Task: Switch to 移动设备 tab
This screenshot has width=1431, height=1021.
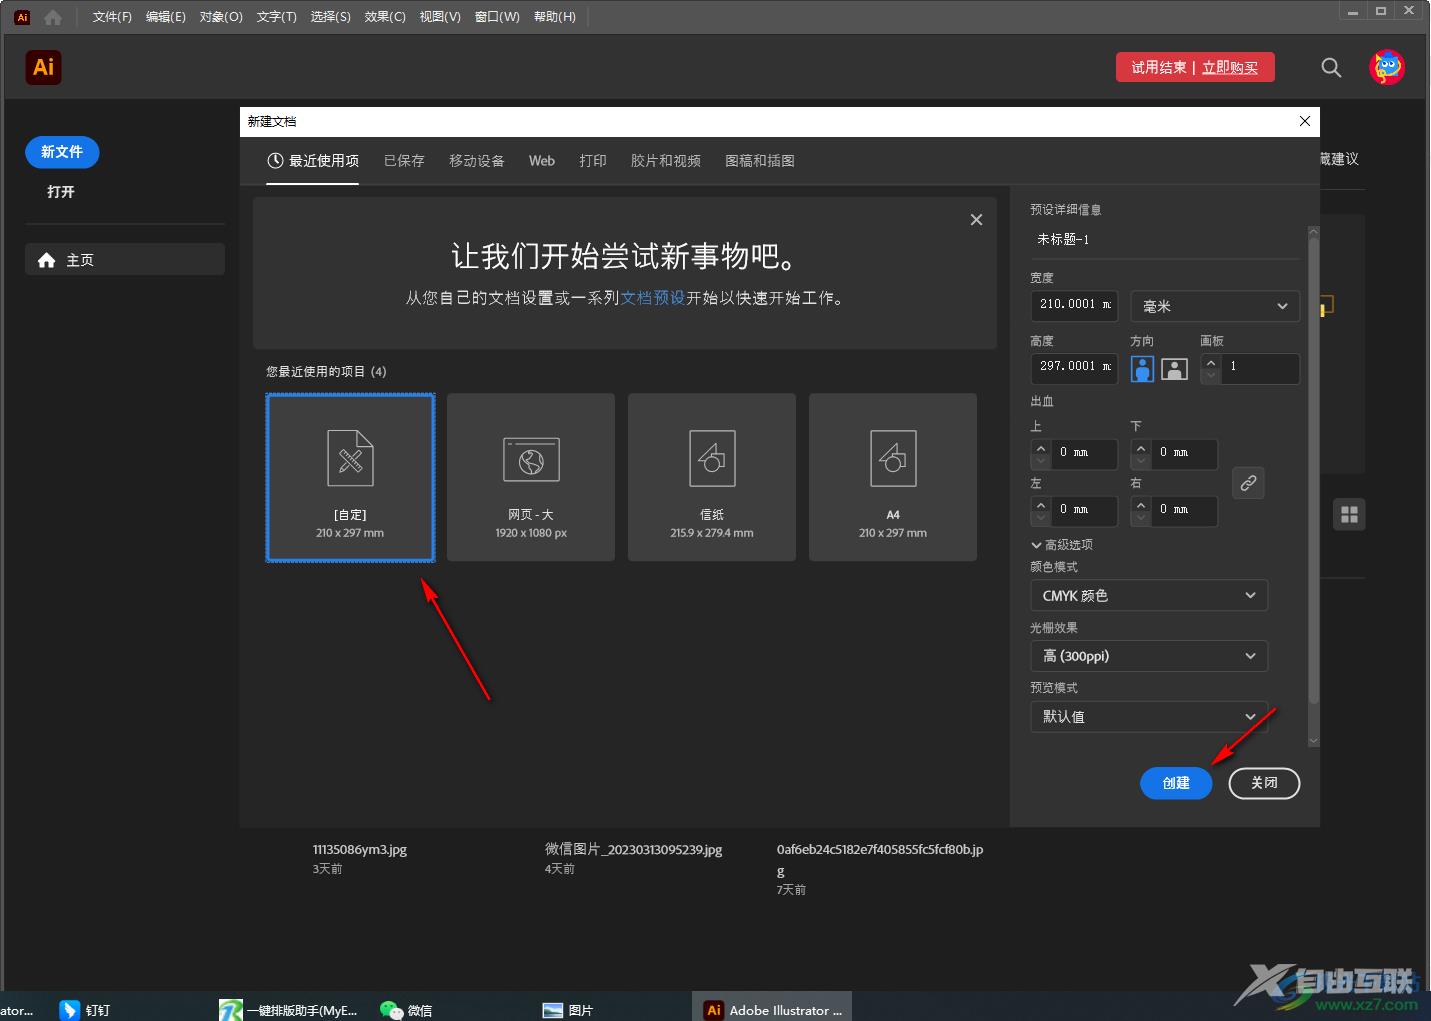Action: coord(477,161)
